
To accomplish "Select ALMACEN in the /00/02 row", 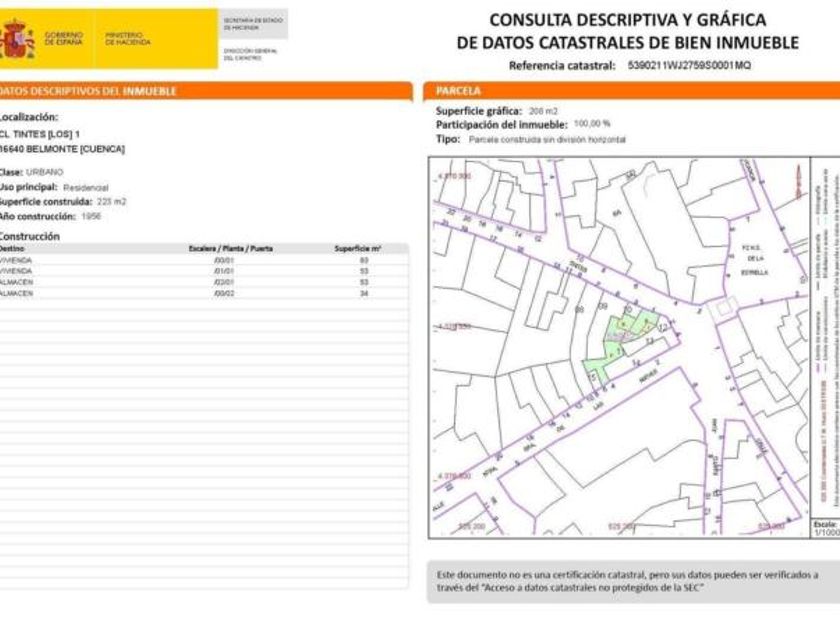I will click(x=17, y=294).
